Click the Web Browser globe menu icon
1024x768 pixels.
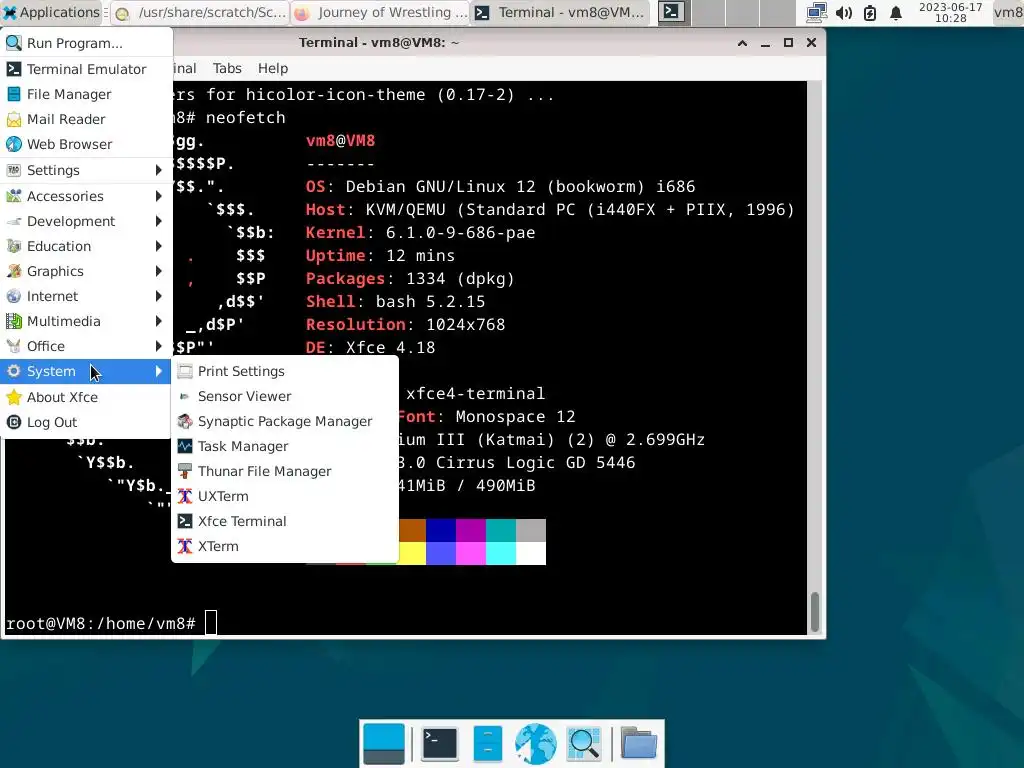coord(14,144)
